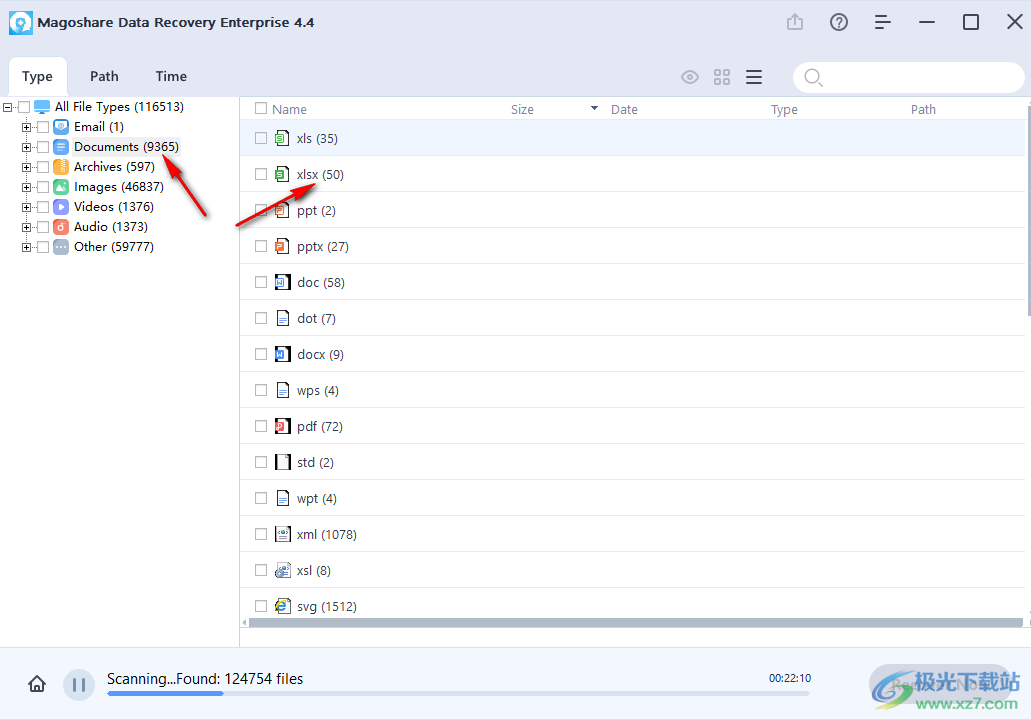
Task: Pause the scanning process
Action: [79, 684]
